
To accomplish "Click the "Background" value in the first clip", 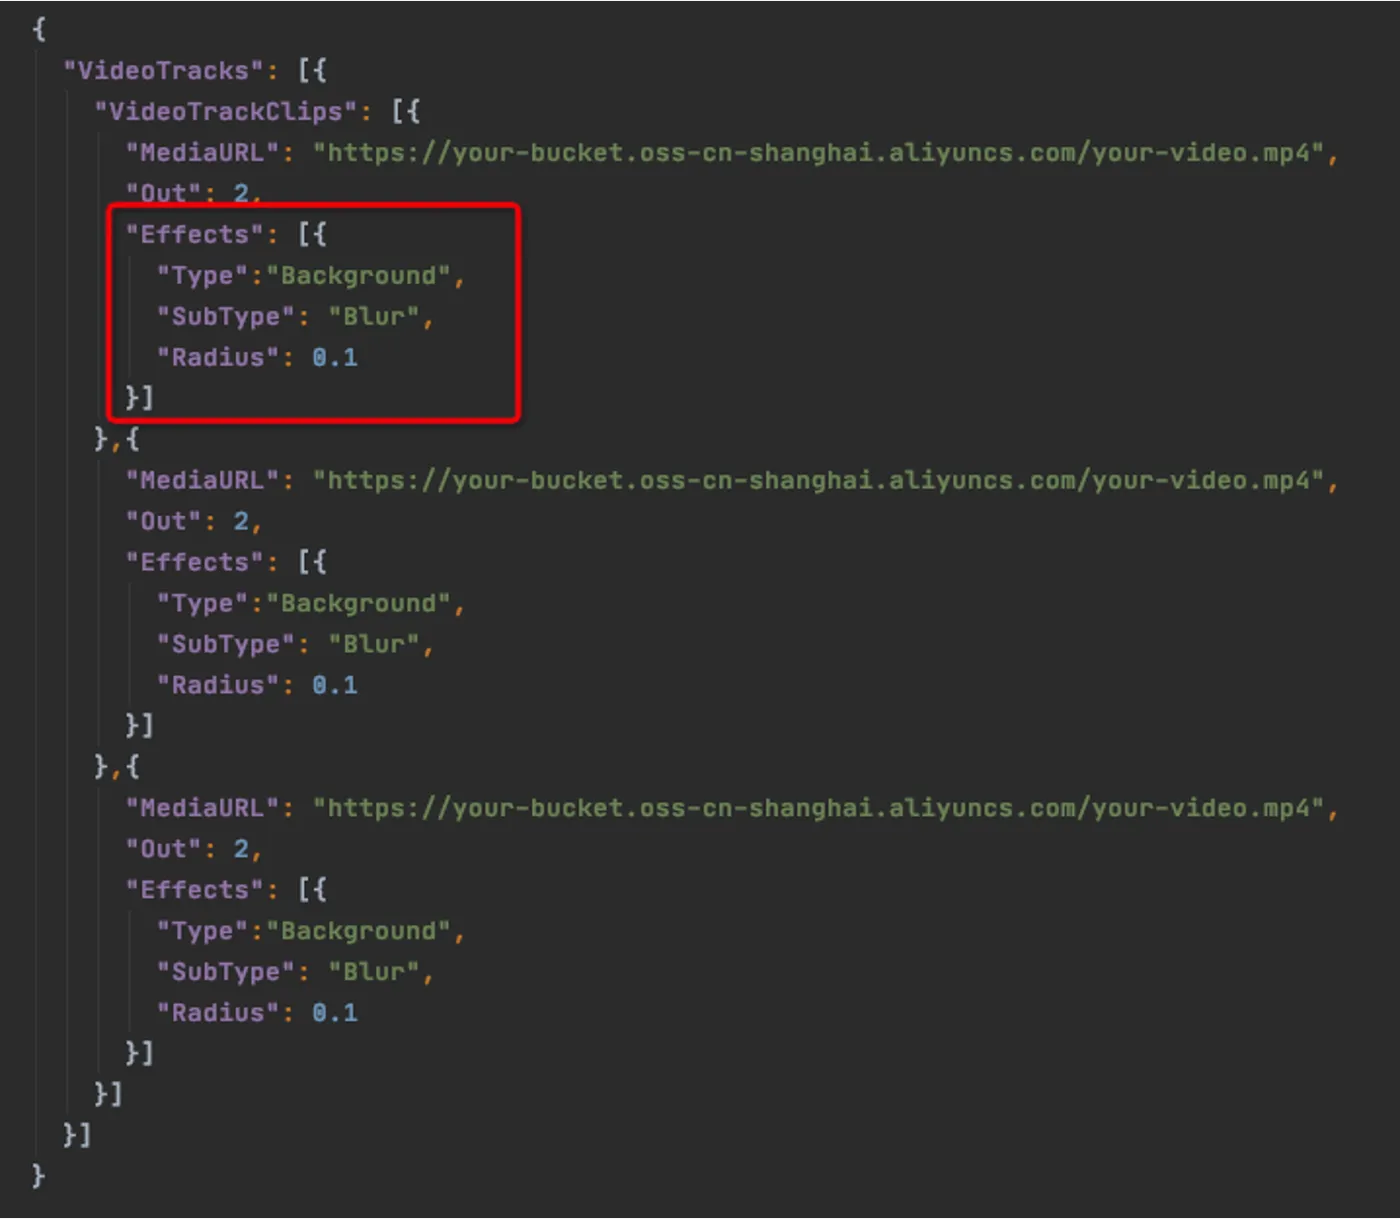I will [x=358, y=276].
